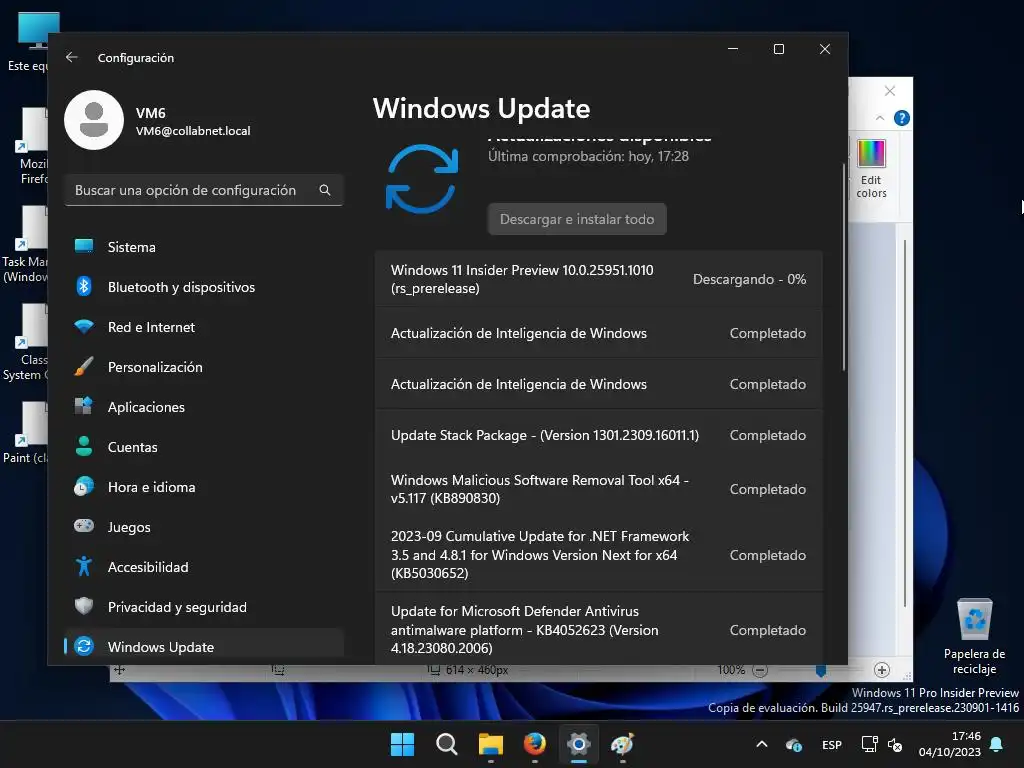Click the Hora e idioma clock icon
This screenshot has width=1024, height=768.
coord(84,487)
